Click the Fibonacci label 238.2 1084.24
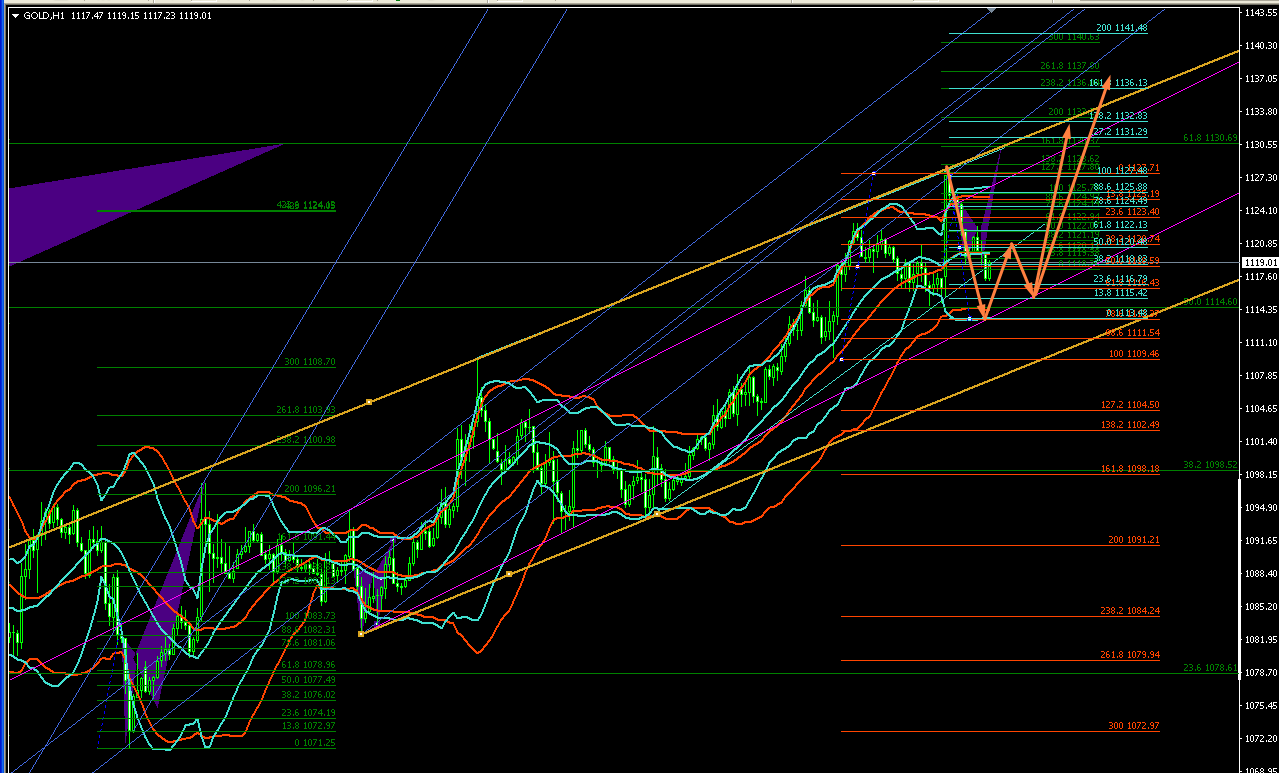The height and width of the screenshot is (773, 1279). pos(1130,610)
